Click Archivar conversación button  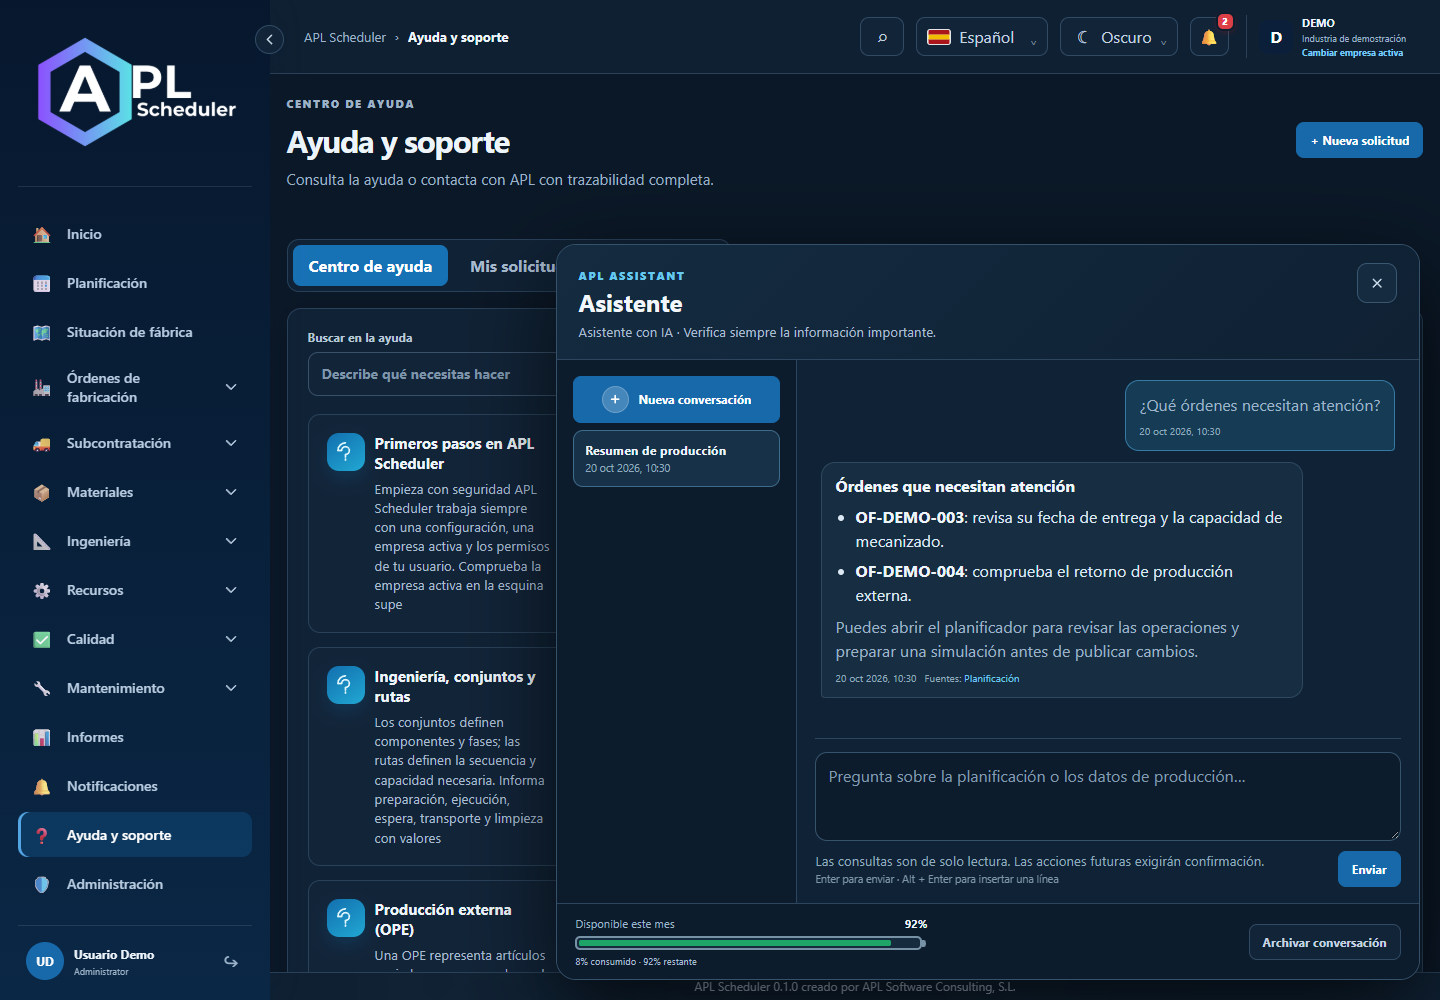pyautogui.click(x=1324, y=942)
